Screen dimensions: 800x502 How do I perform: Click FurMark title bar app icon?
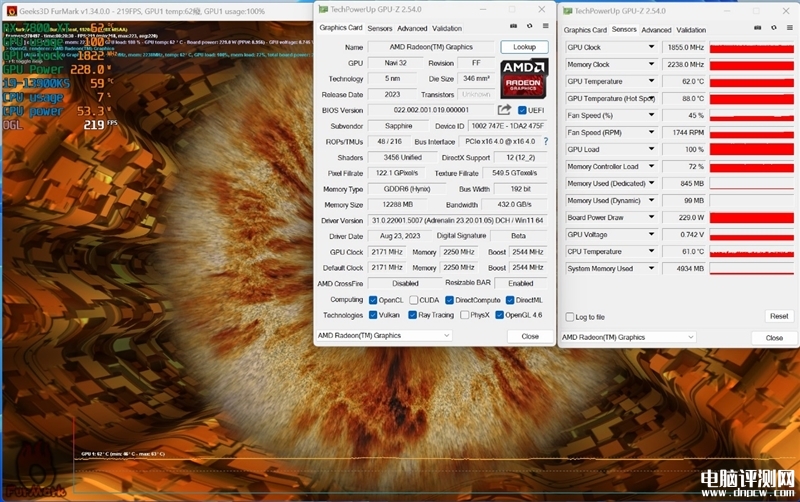point(11,11)
